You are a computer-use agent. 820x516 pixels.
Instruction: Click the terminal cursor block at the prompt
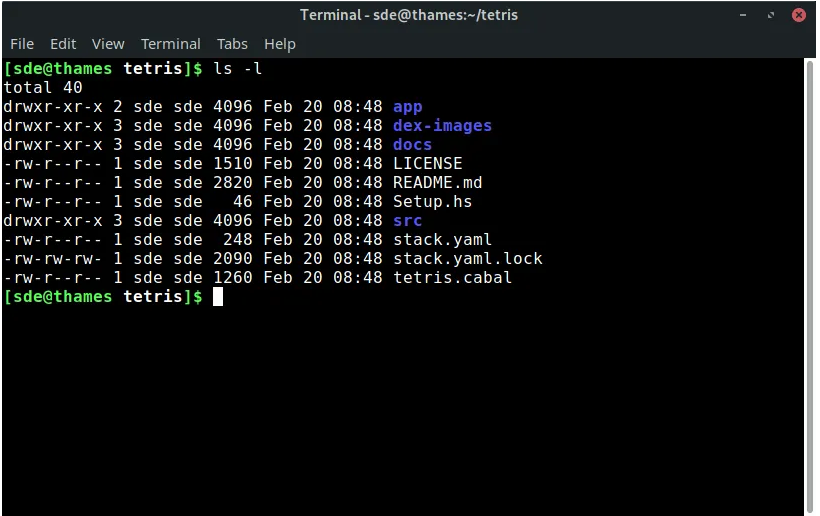(218, 296)
